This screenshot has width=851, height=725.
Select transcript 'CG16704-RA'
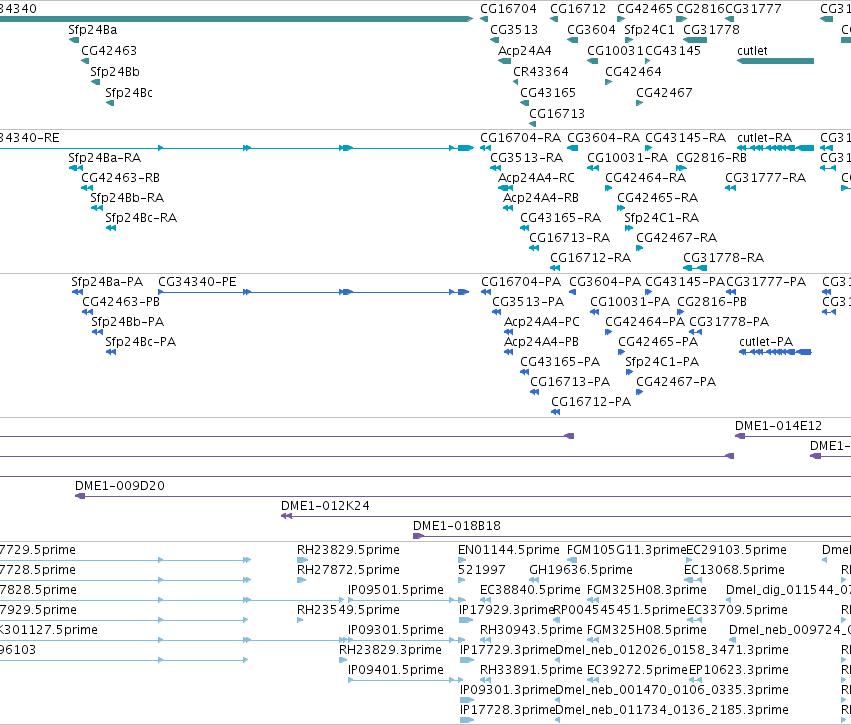tap(520, 138)
